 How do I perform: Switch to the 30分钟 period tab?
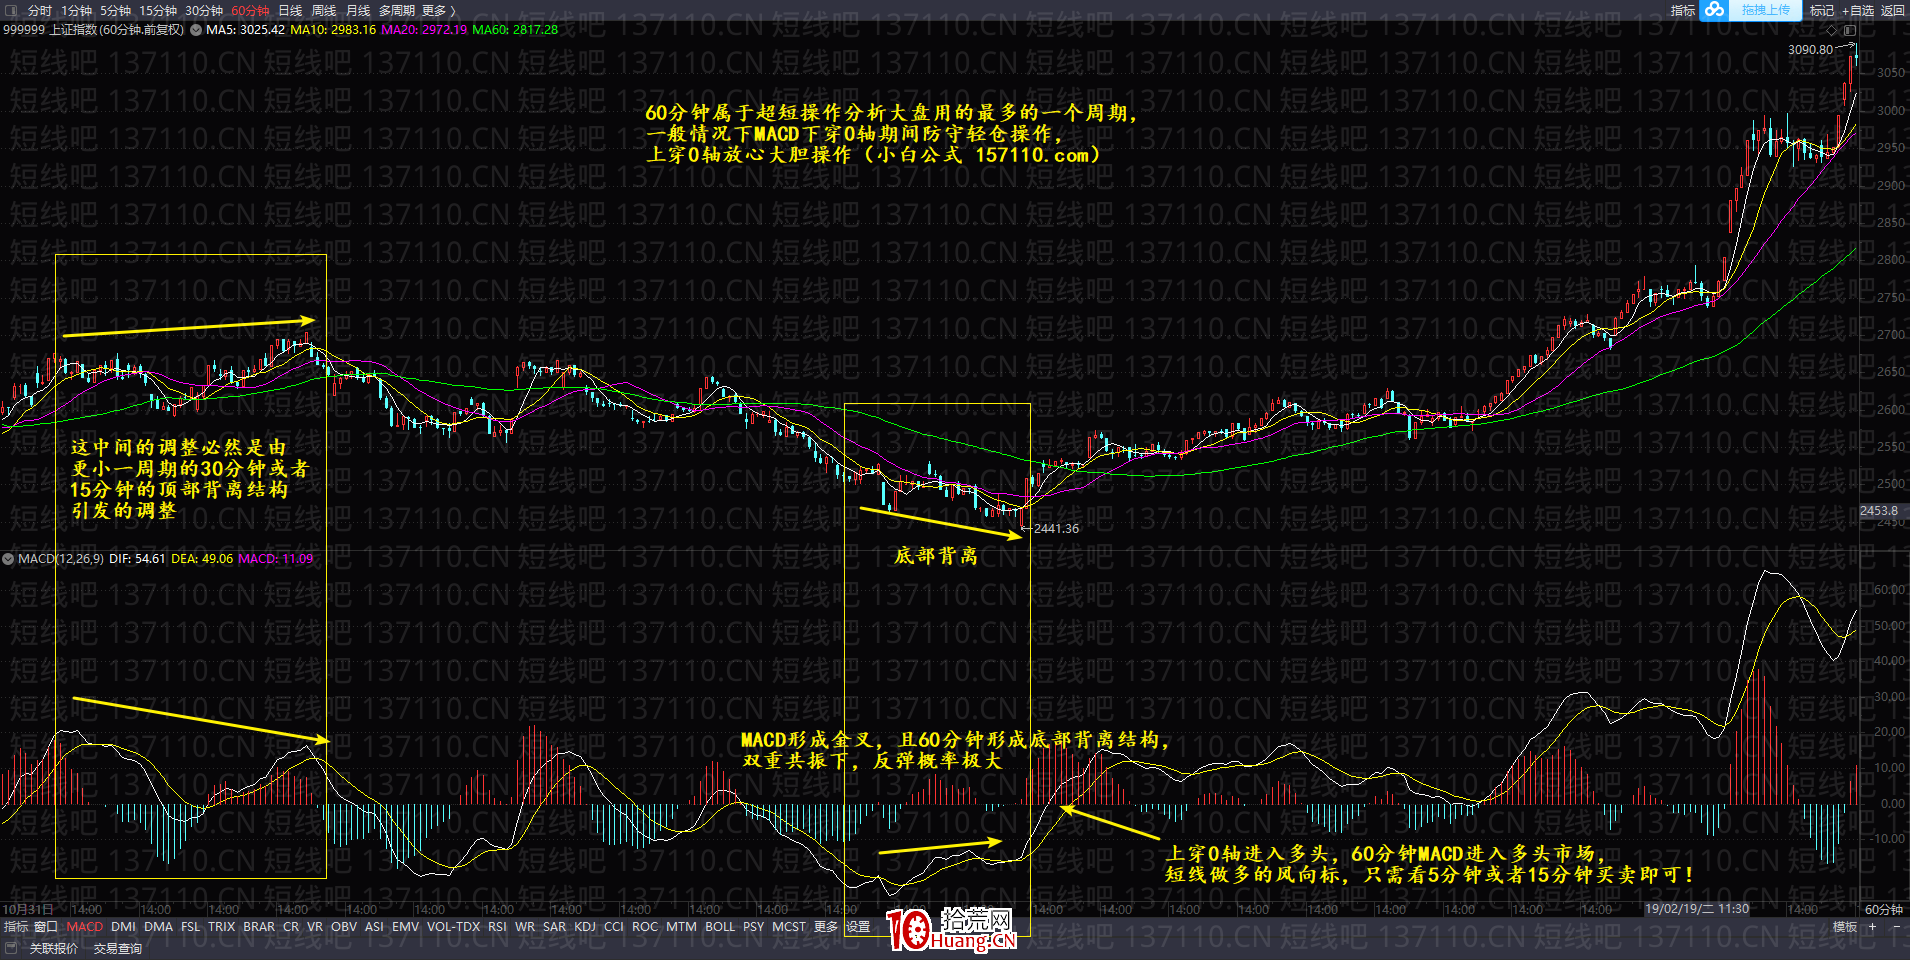(x=204, y=10)
